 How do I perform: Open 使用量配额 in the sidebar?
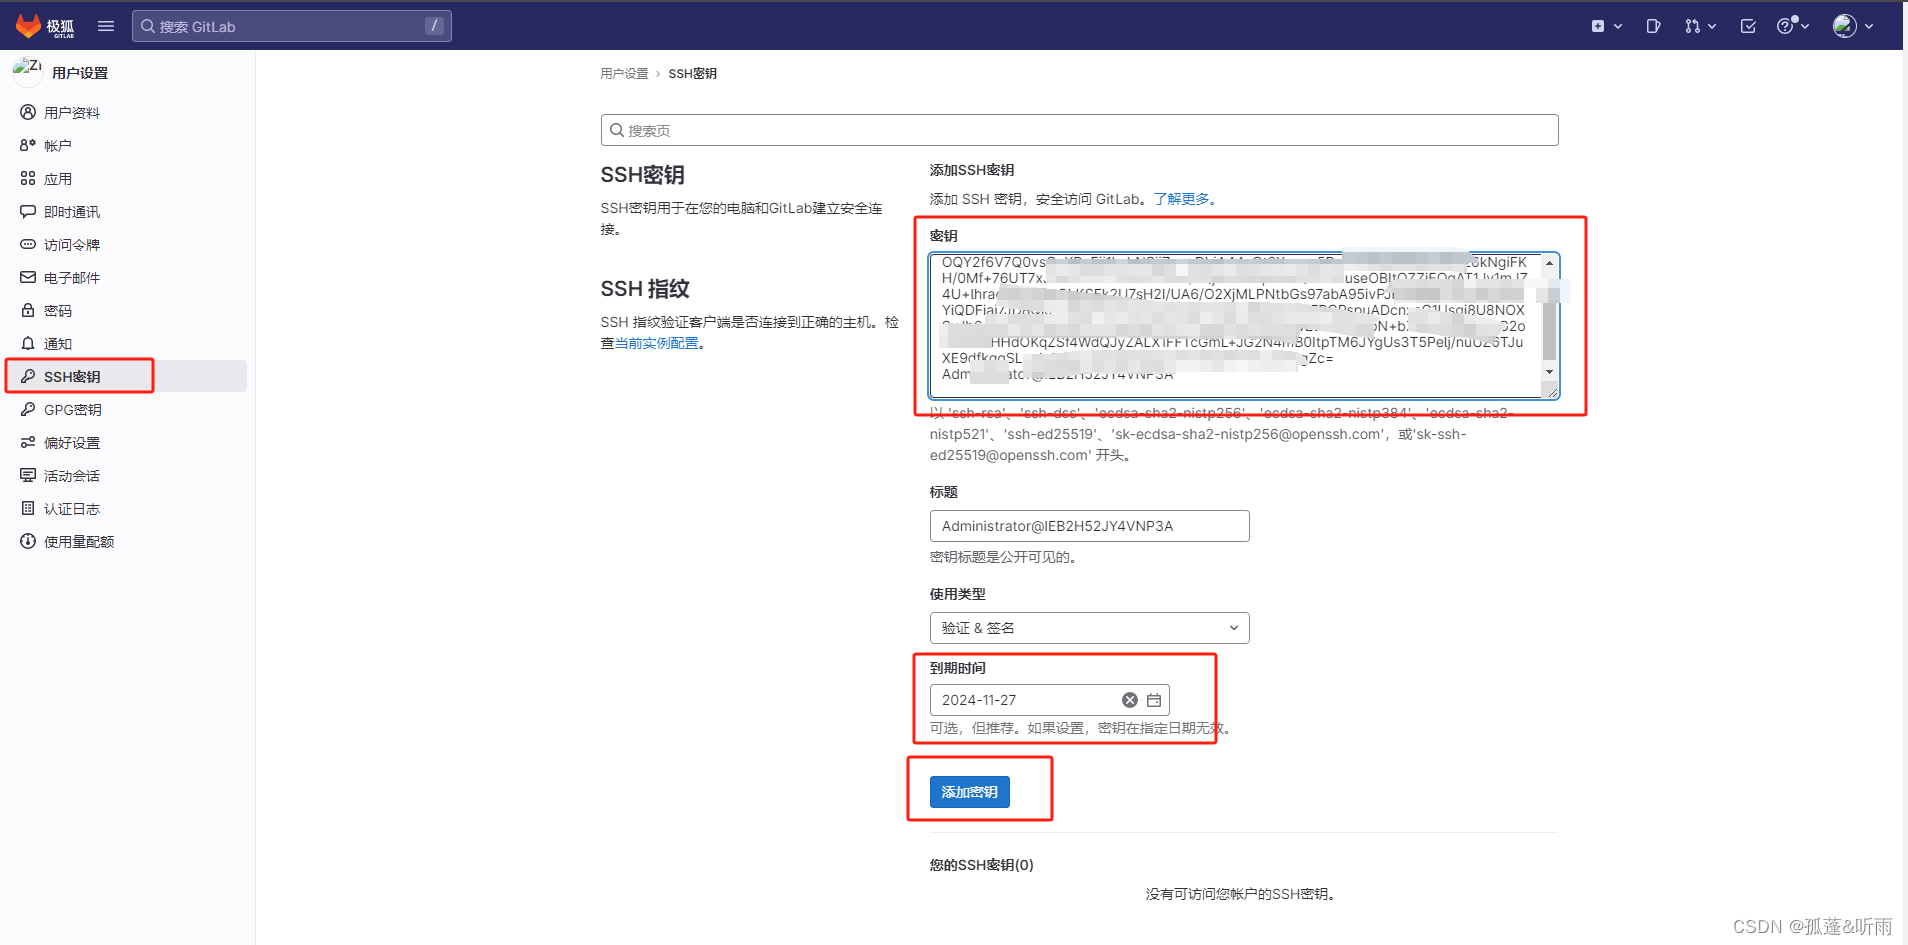click(x=126, y=541)
